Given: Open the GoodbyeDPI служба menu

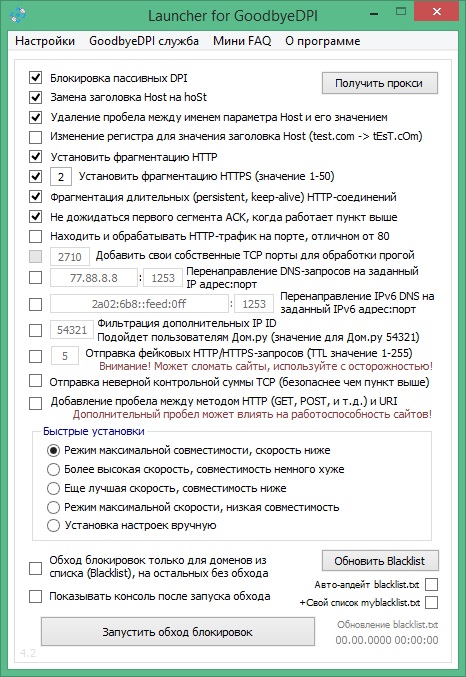Looking at the screenshot, I should 144,41.
